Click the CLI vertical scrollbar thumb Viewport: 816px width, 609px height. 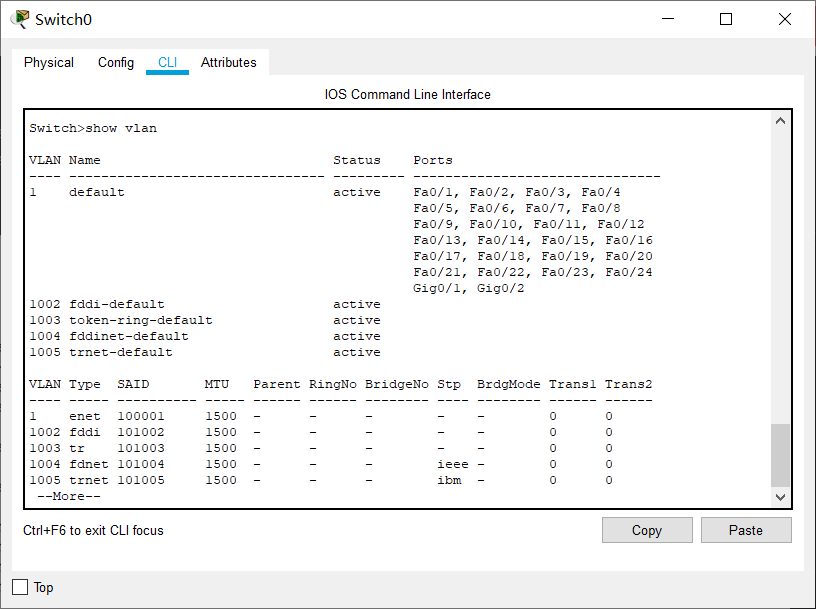tap(780, 455)
